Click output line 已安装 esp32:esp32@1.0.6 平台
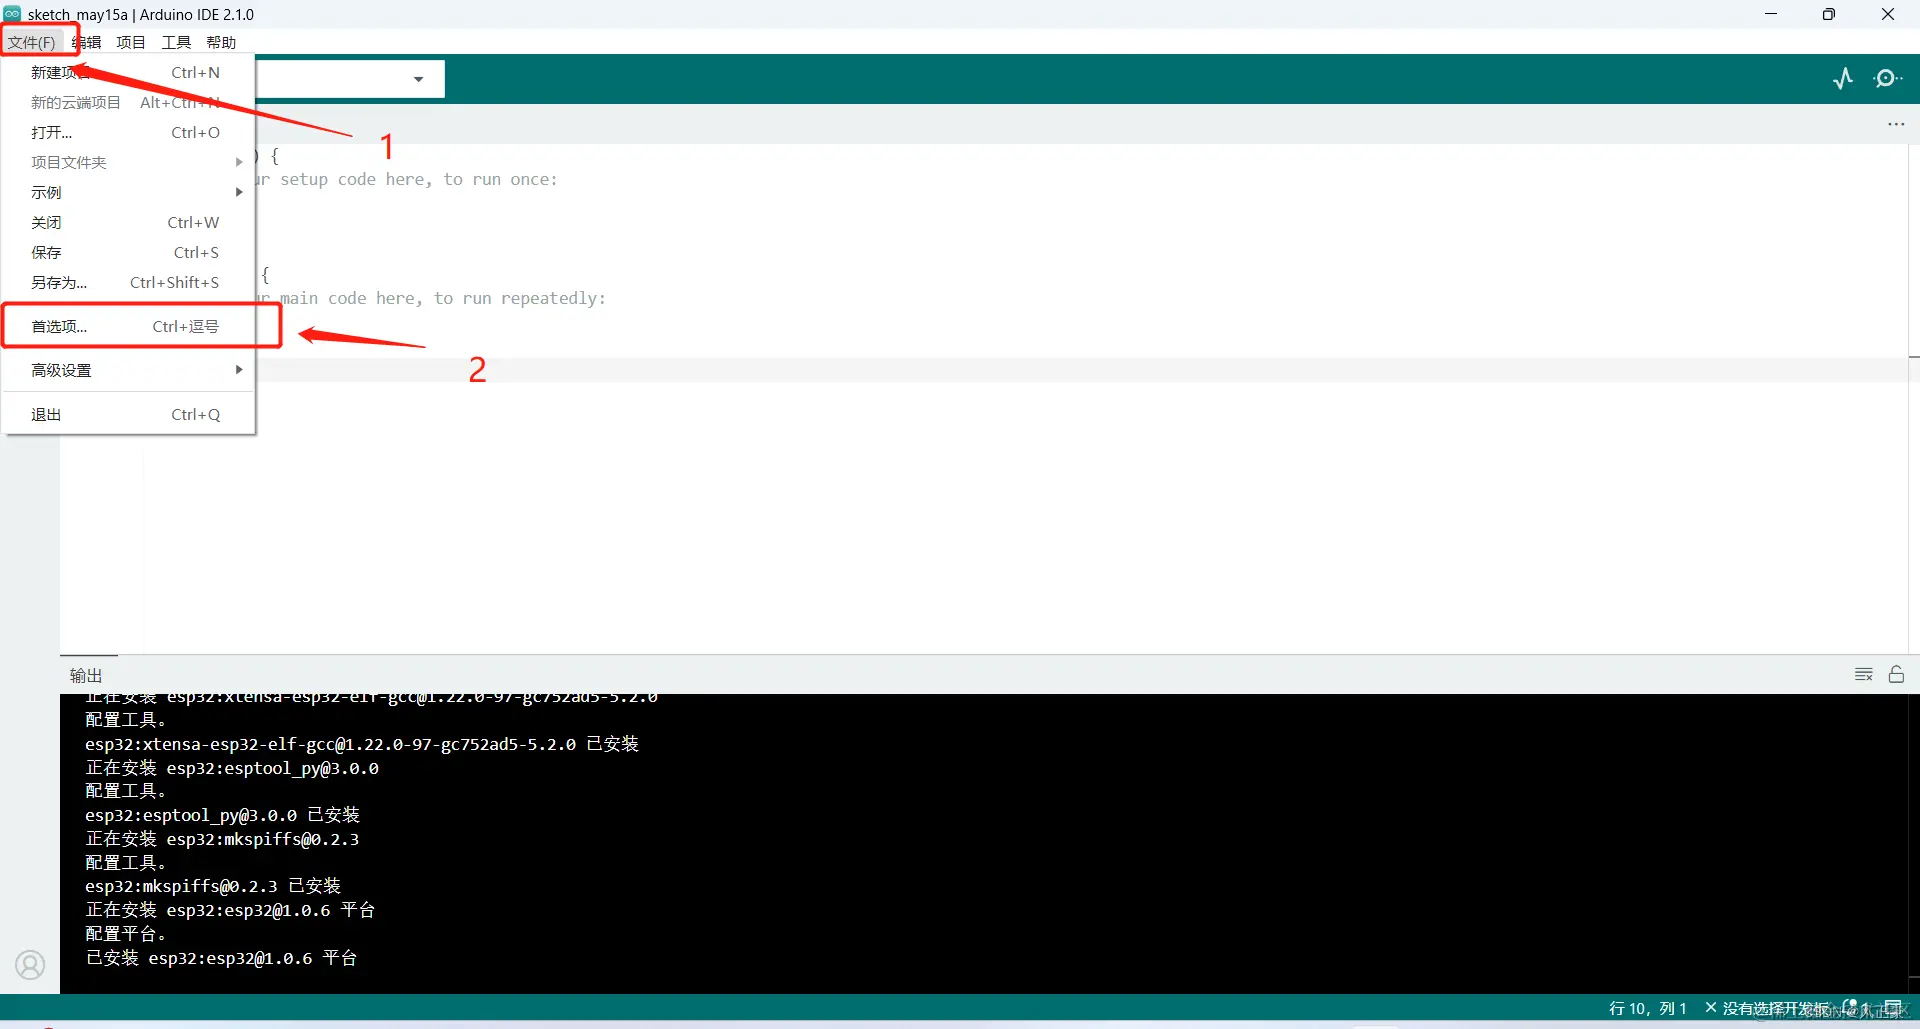The height and width of the screenshot is (1029, 1920). (221, 958)
